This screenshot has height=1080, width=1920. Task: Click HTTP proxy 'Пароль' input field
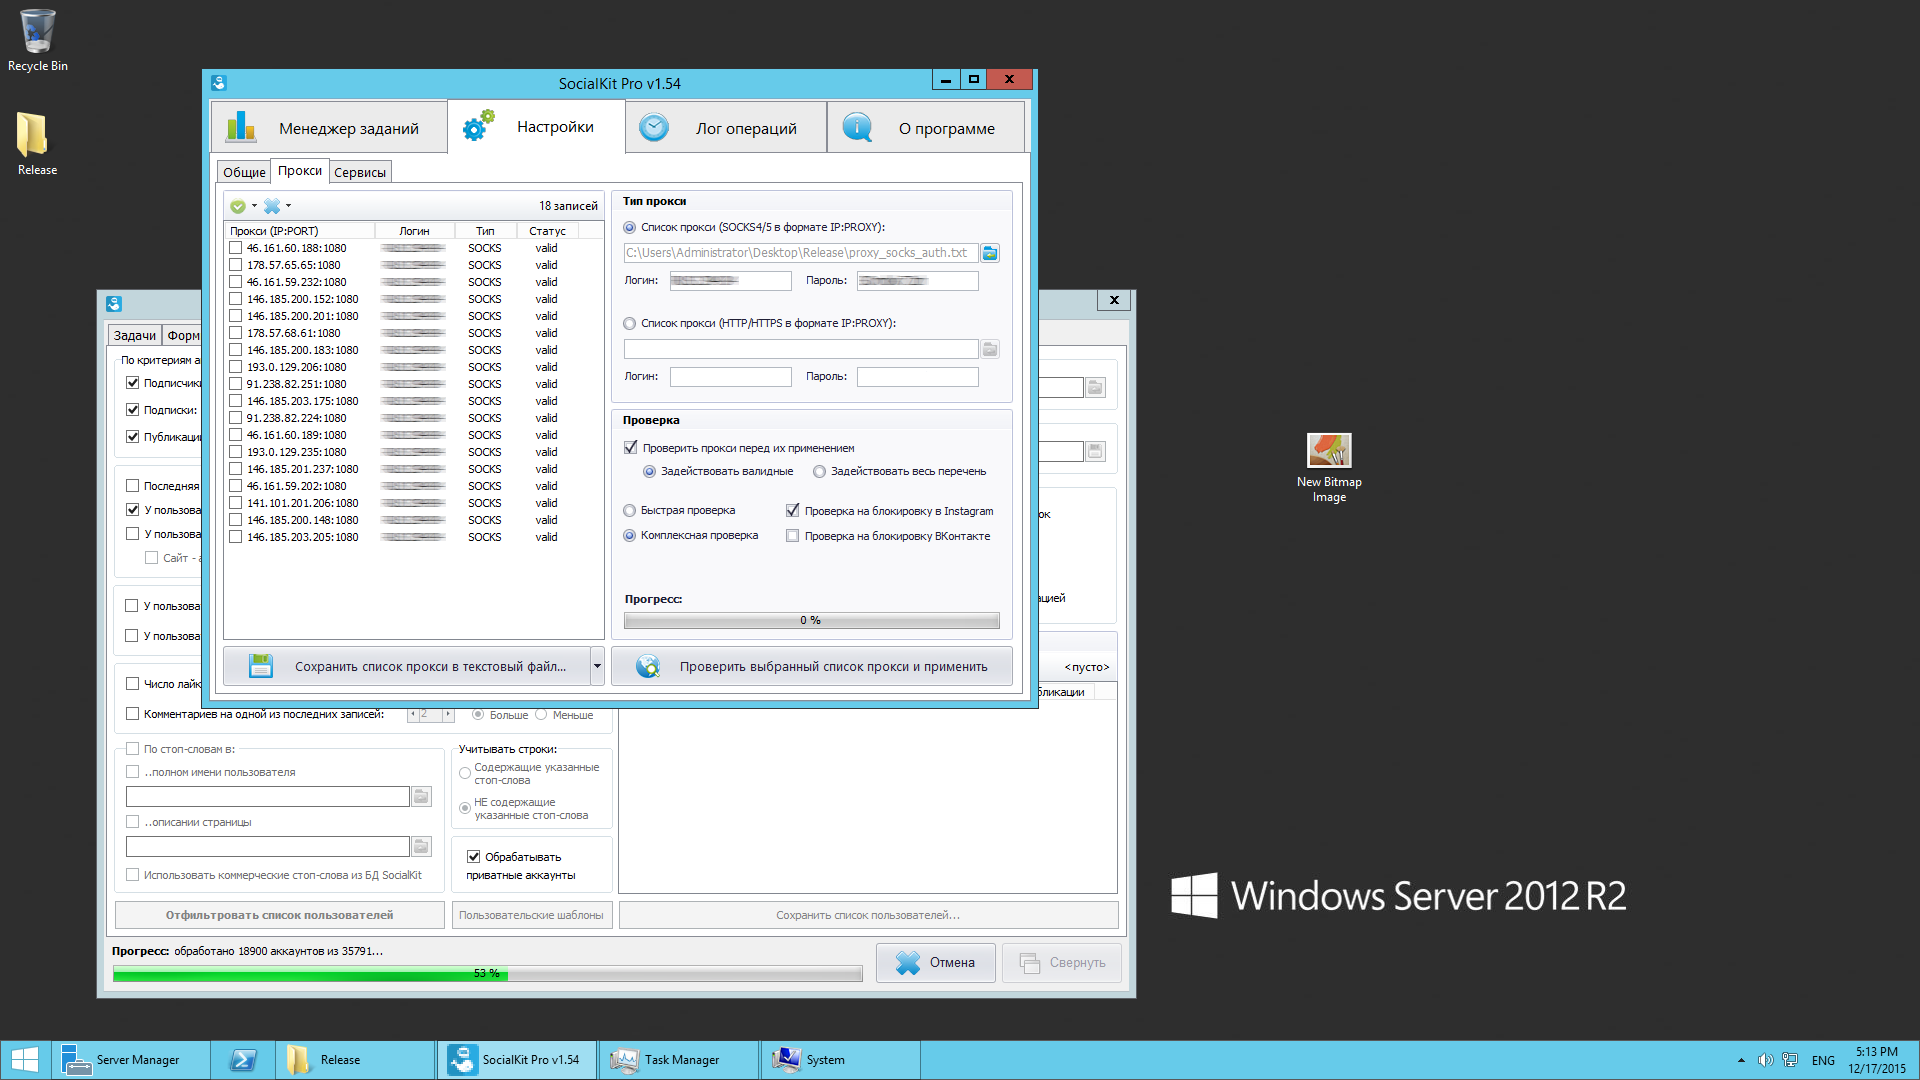(x=917, y=376)
